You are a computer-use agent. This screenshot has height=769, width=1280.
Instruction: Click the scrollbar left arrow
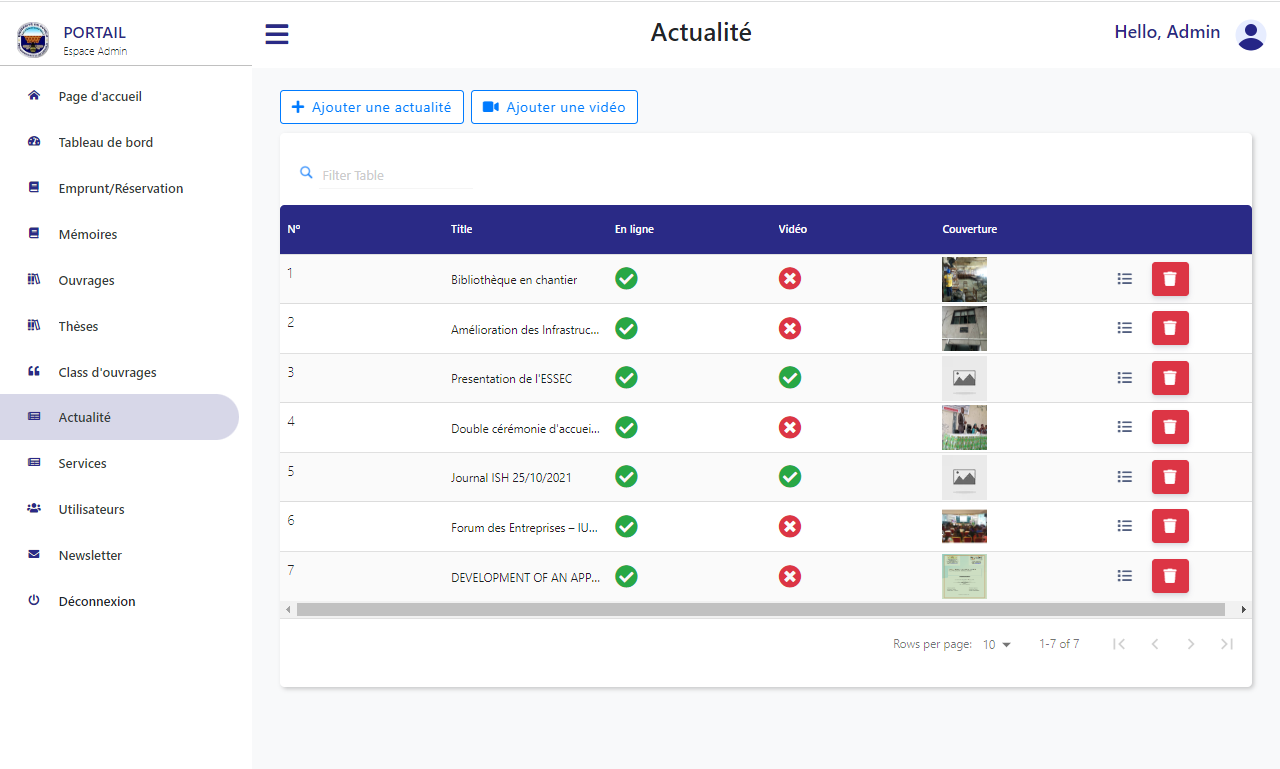(x=288, y=609)
